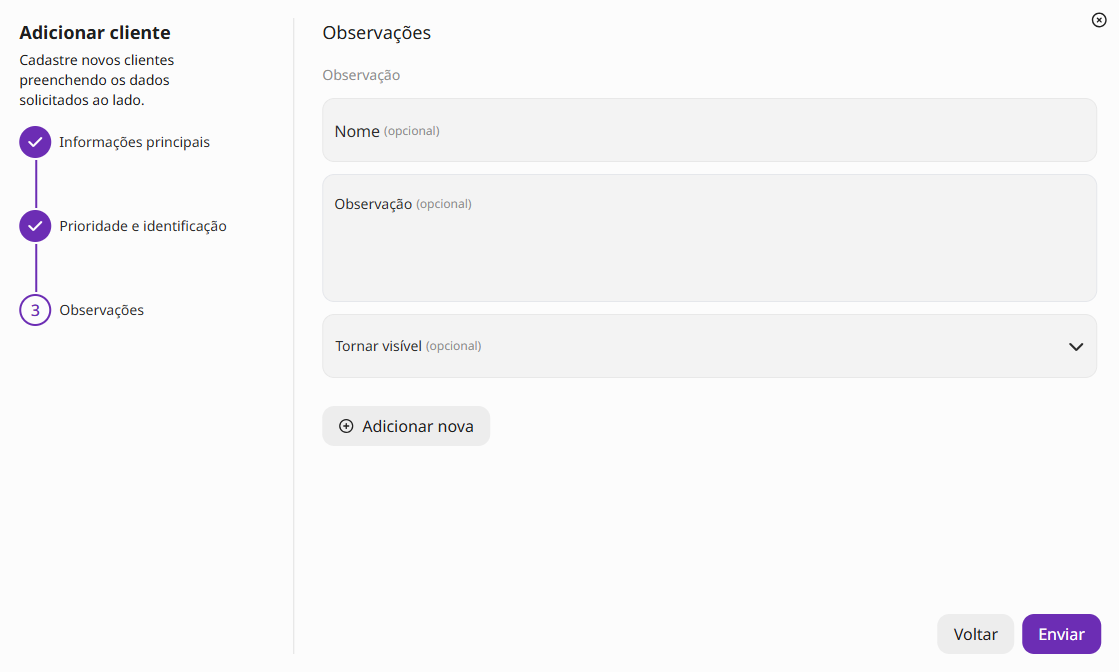The width and height of the screenshot is (1119, 672).
Task: Click the Cadastre novos clientes description text
Action: tap(96, 80)
